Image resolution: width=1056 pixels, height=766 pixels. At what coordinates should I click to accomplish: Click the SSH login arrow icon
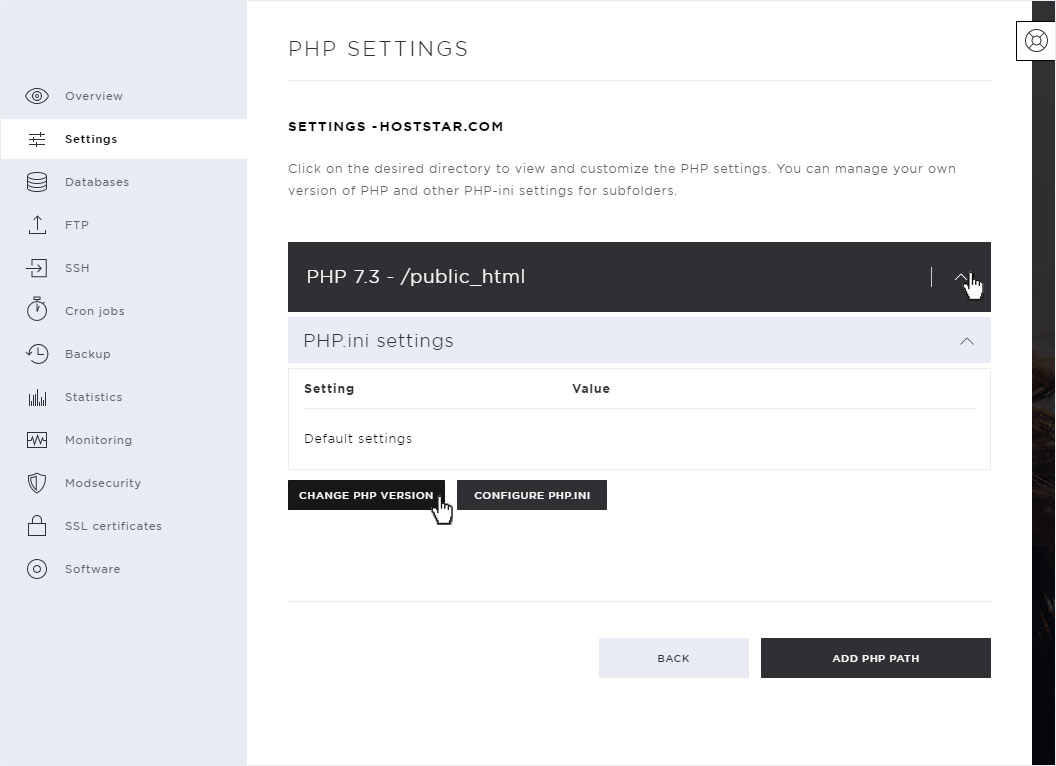37,268
